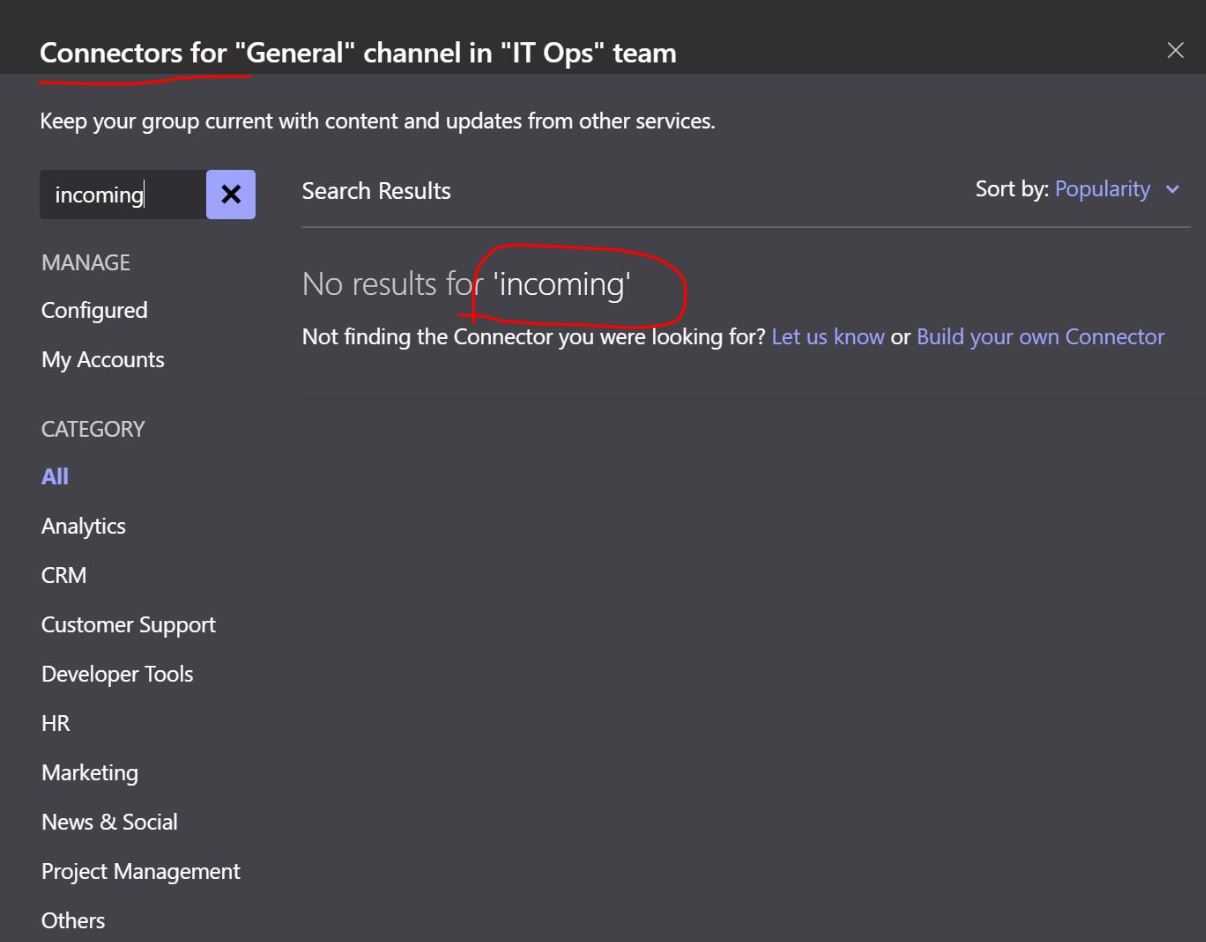1206x942 pixels.
Task: Filter connectors by CRM category
Action: point(64,575)
